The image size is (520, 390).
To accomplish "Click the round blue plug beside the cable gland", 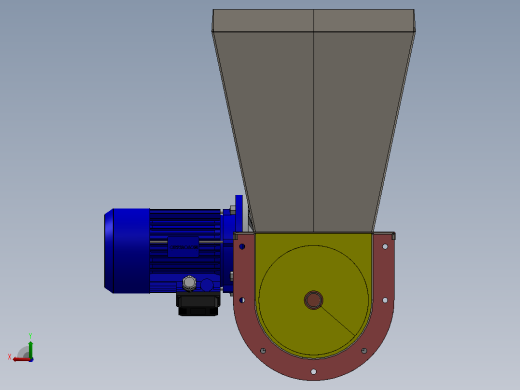I will pyautogui.click(x=207, y=285).
